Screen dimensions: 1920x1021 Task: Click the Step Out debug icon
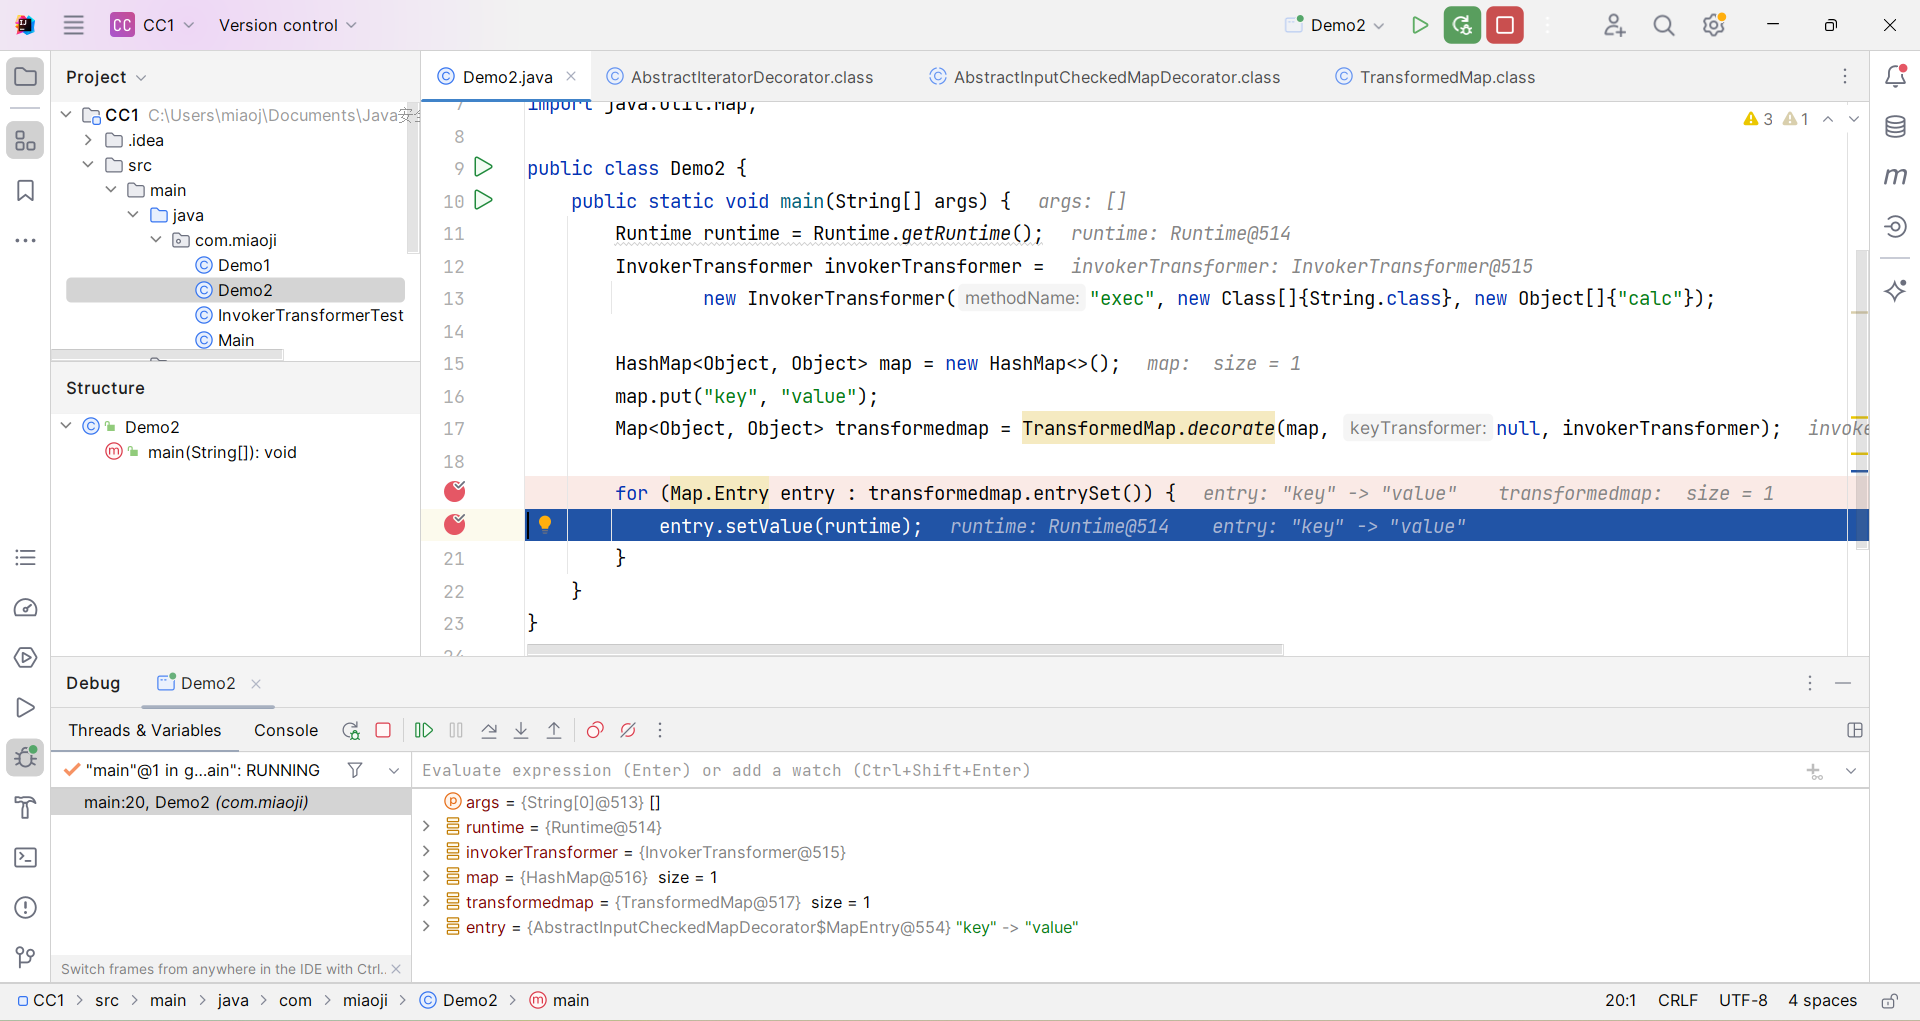(x=554, y=731)
